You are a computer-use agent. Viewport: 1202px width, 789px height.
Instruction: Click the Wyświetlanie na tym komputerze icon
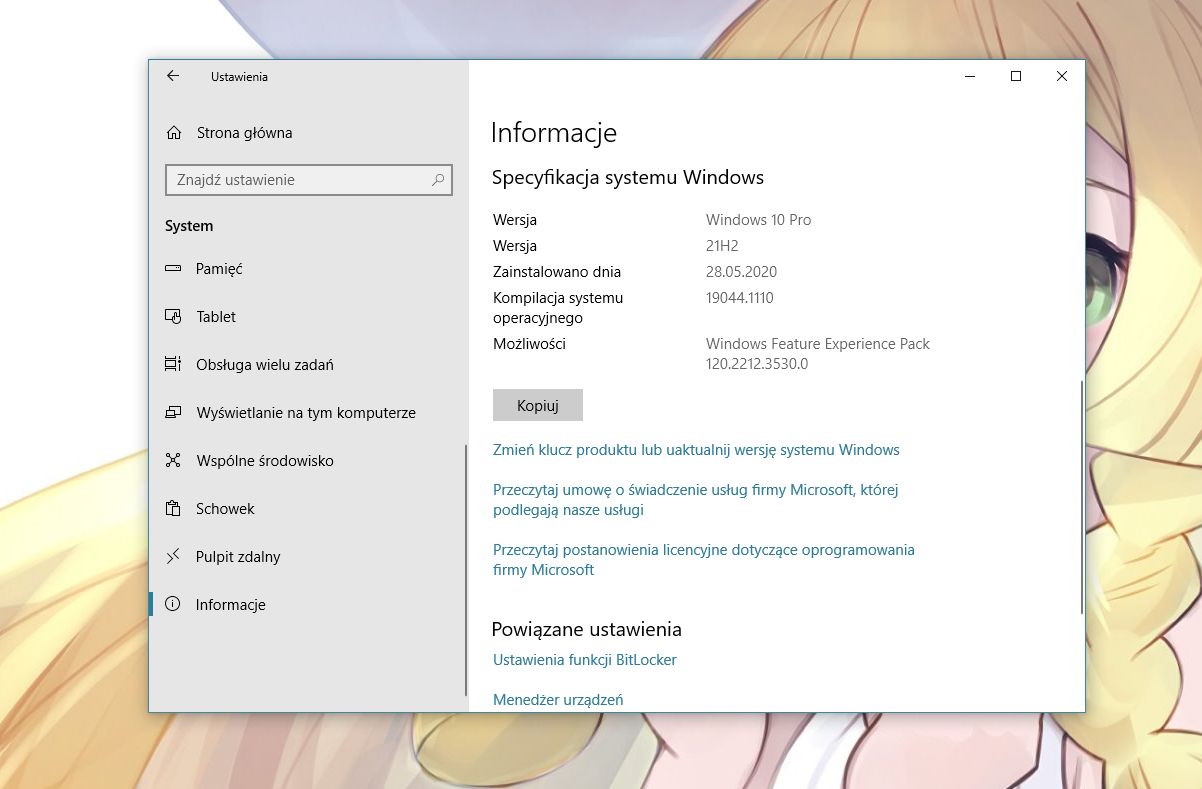tap(173, 413)
